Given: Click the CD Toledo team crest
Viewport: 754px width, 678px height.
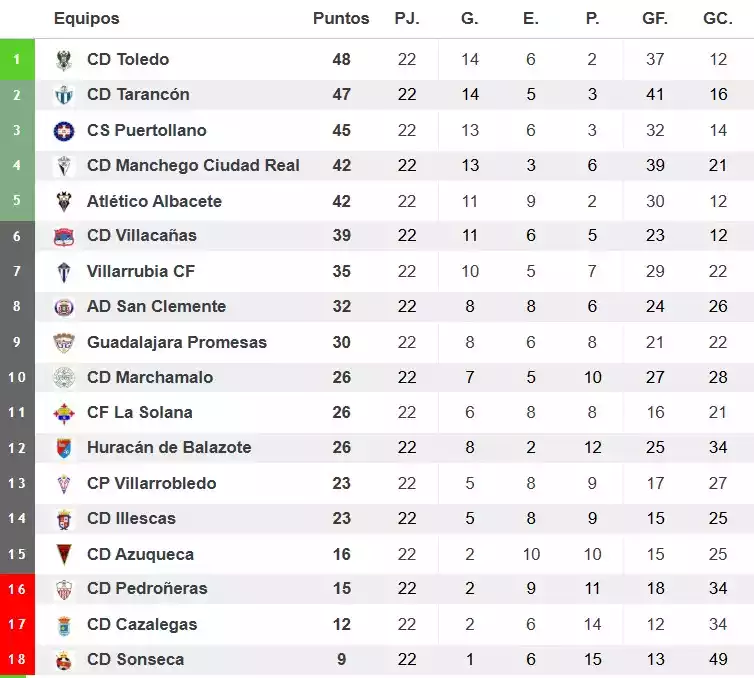Looking at the screenshot, I should (64, 60).
